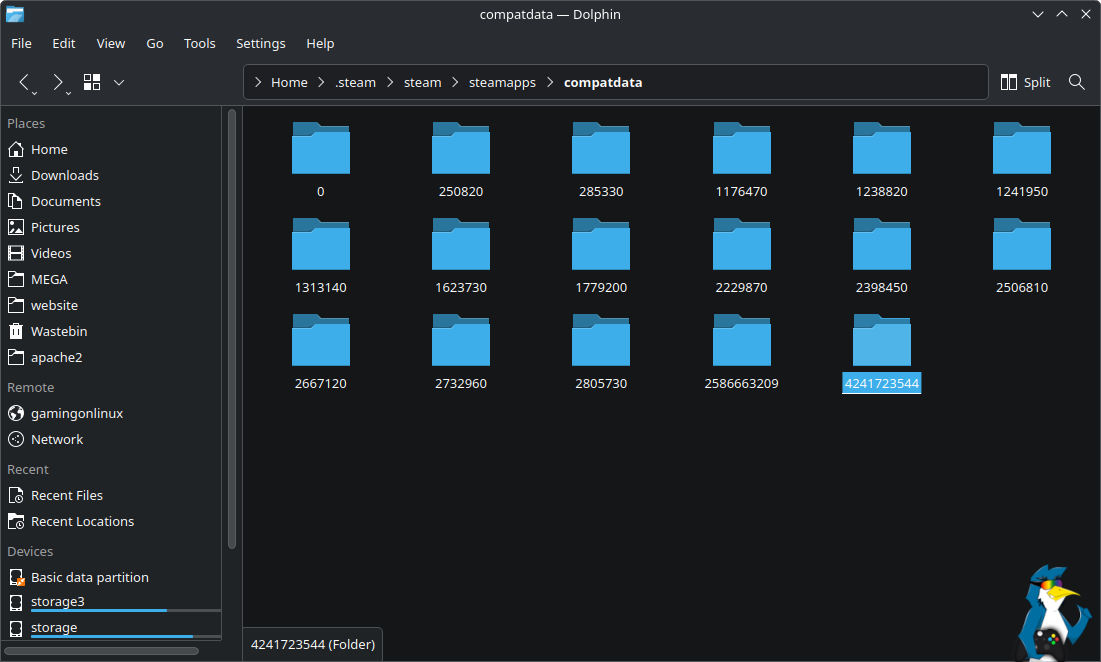The image size is (1101, 662).
Task: Open the search magnifier icon
Action: 1077,82
